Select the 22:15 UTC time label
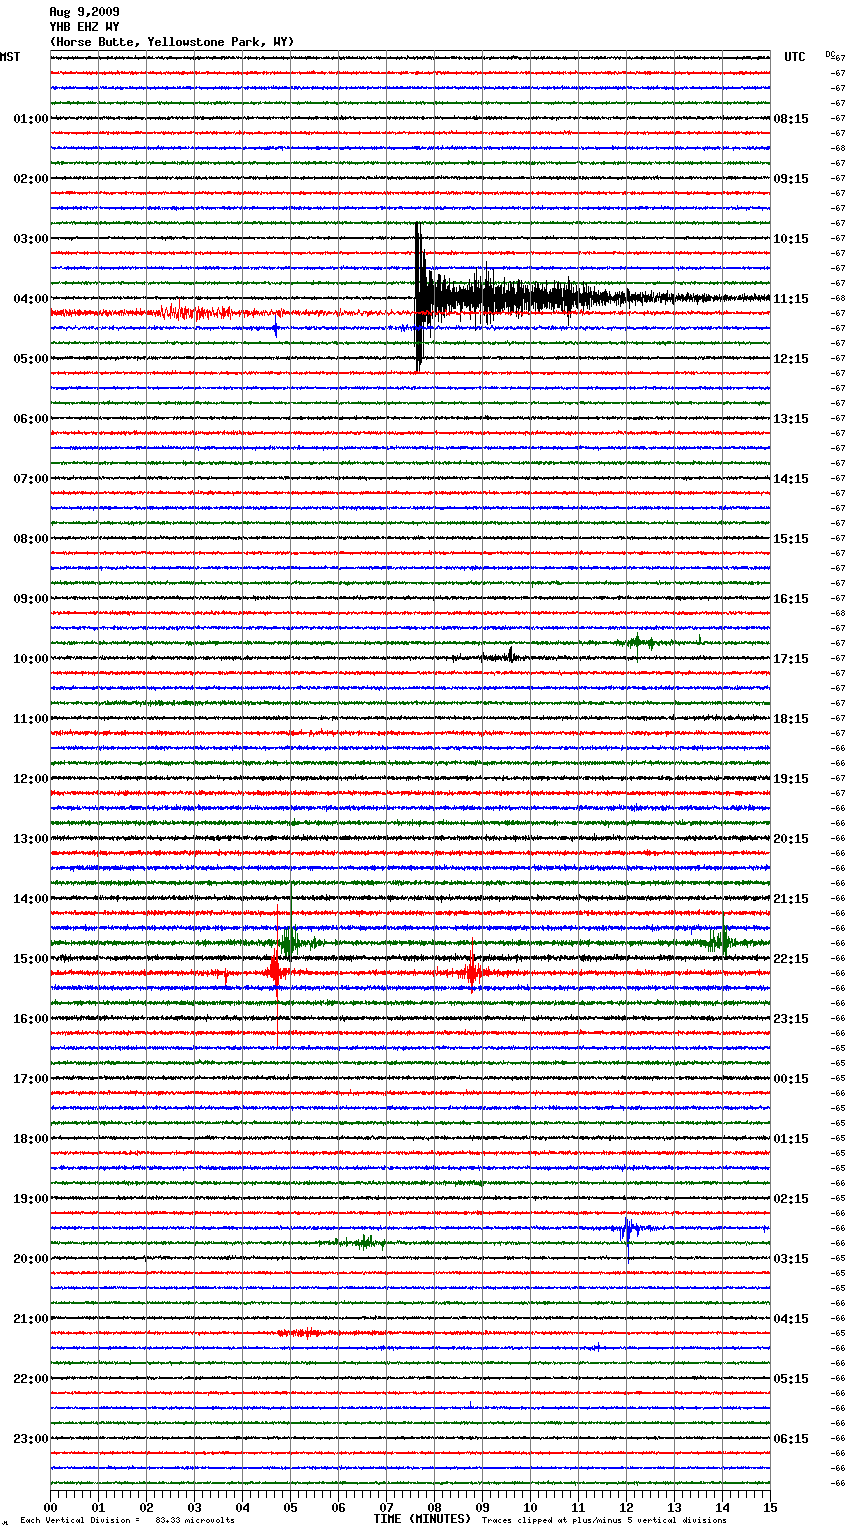The width and height of the screenshot is (850, 1534). 791,959
